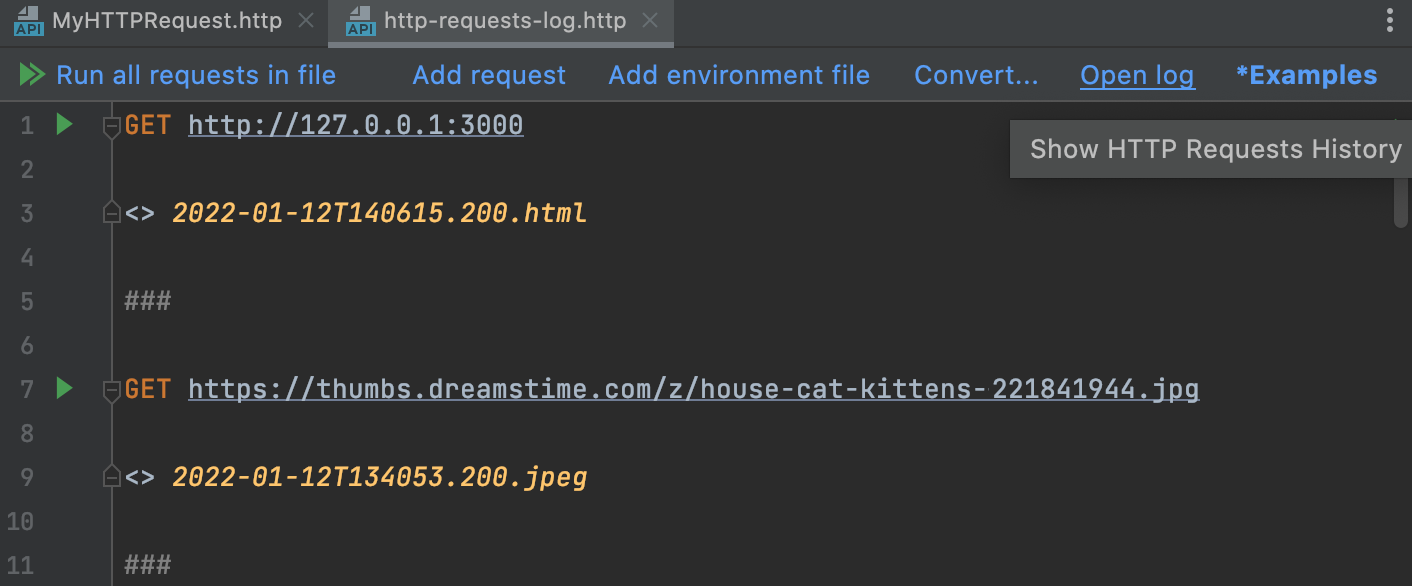Close the http-requests-log.http tab
Screen dimensions: 1412x586
click(650, 21)
